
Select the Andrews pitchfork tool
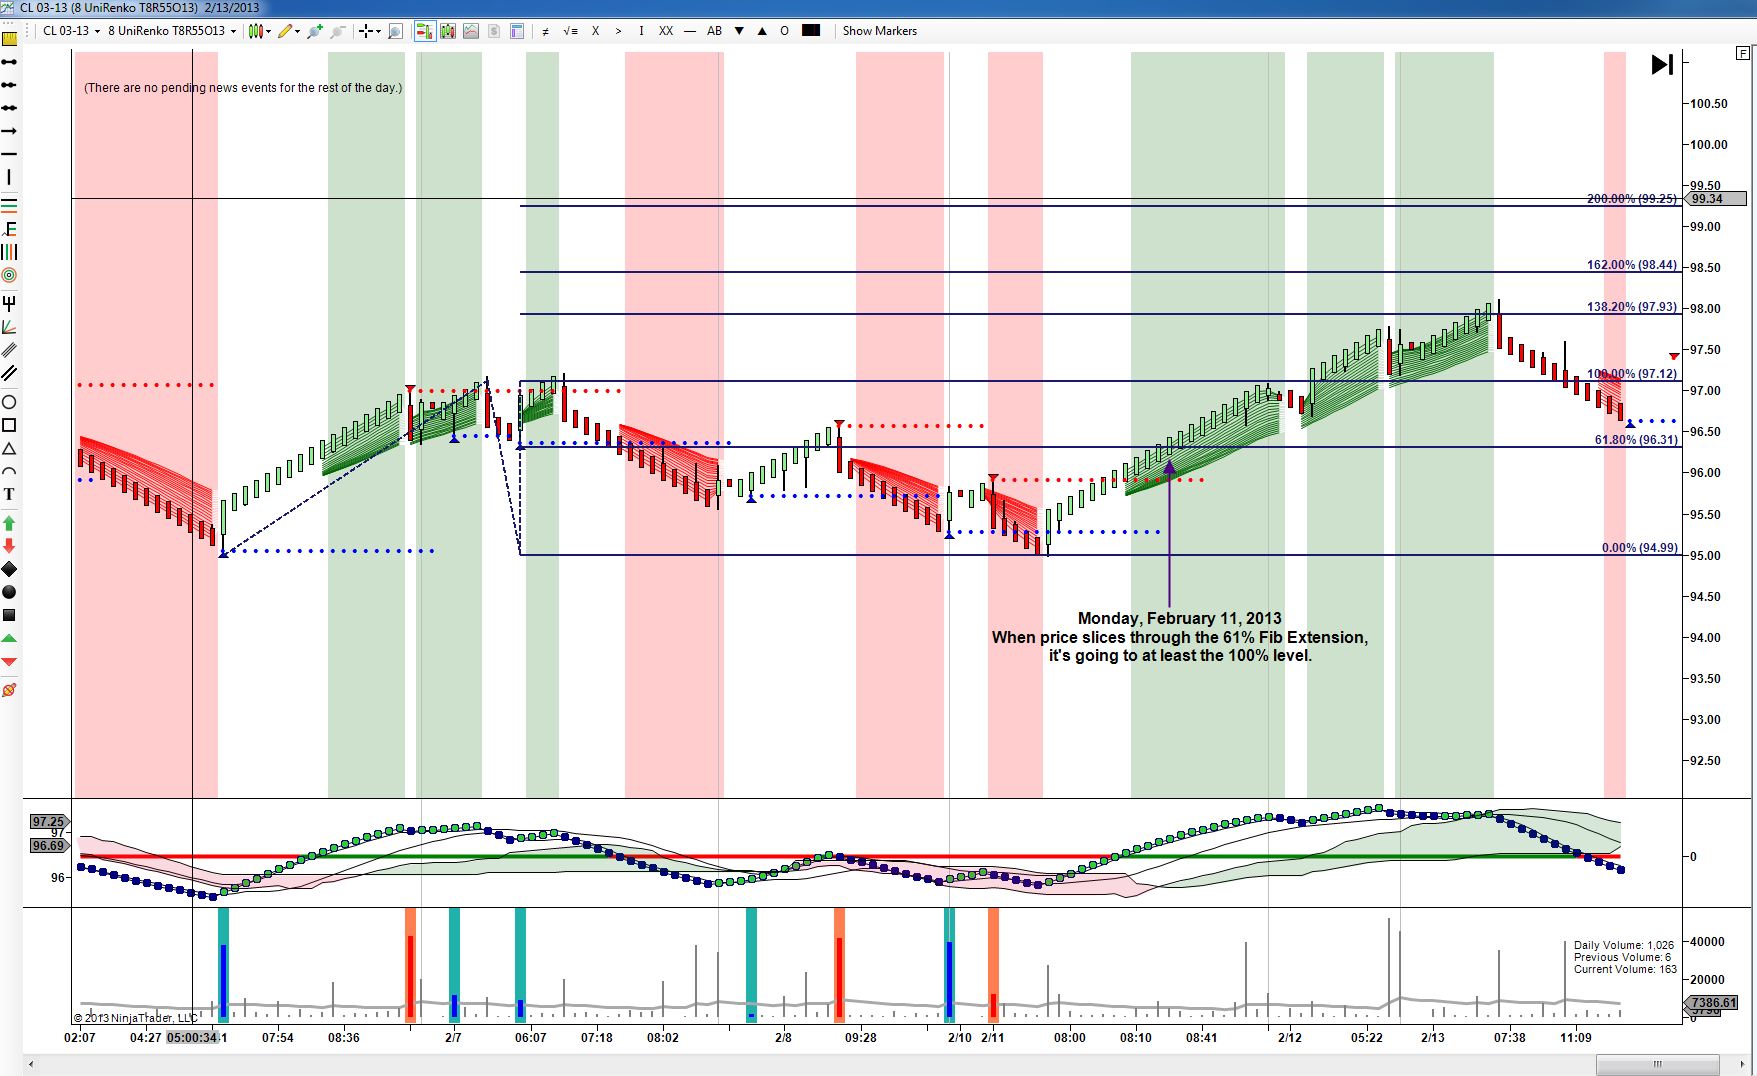(x=9, y=303)
